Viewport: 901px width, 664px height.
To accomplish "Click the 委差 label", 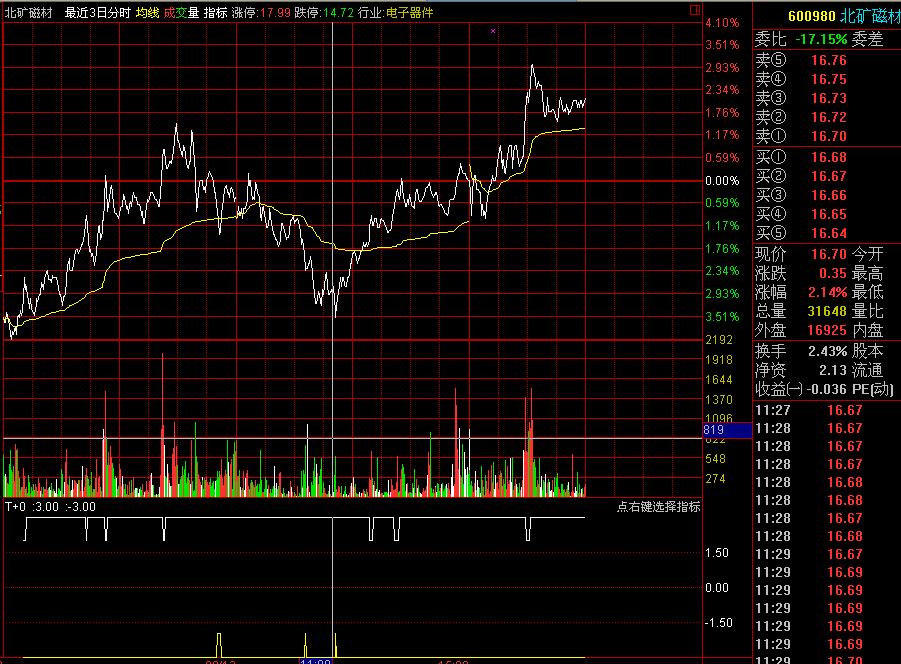I will coord(867,39).
